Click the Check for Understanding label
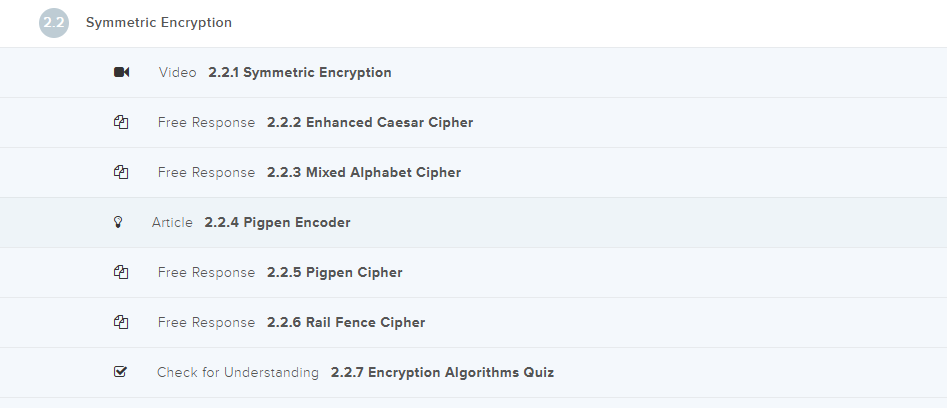The image size is (947, 408). click(x=237, y=372)
